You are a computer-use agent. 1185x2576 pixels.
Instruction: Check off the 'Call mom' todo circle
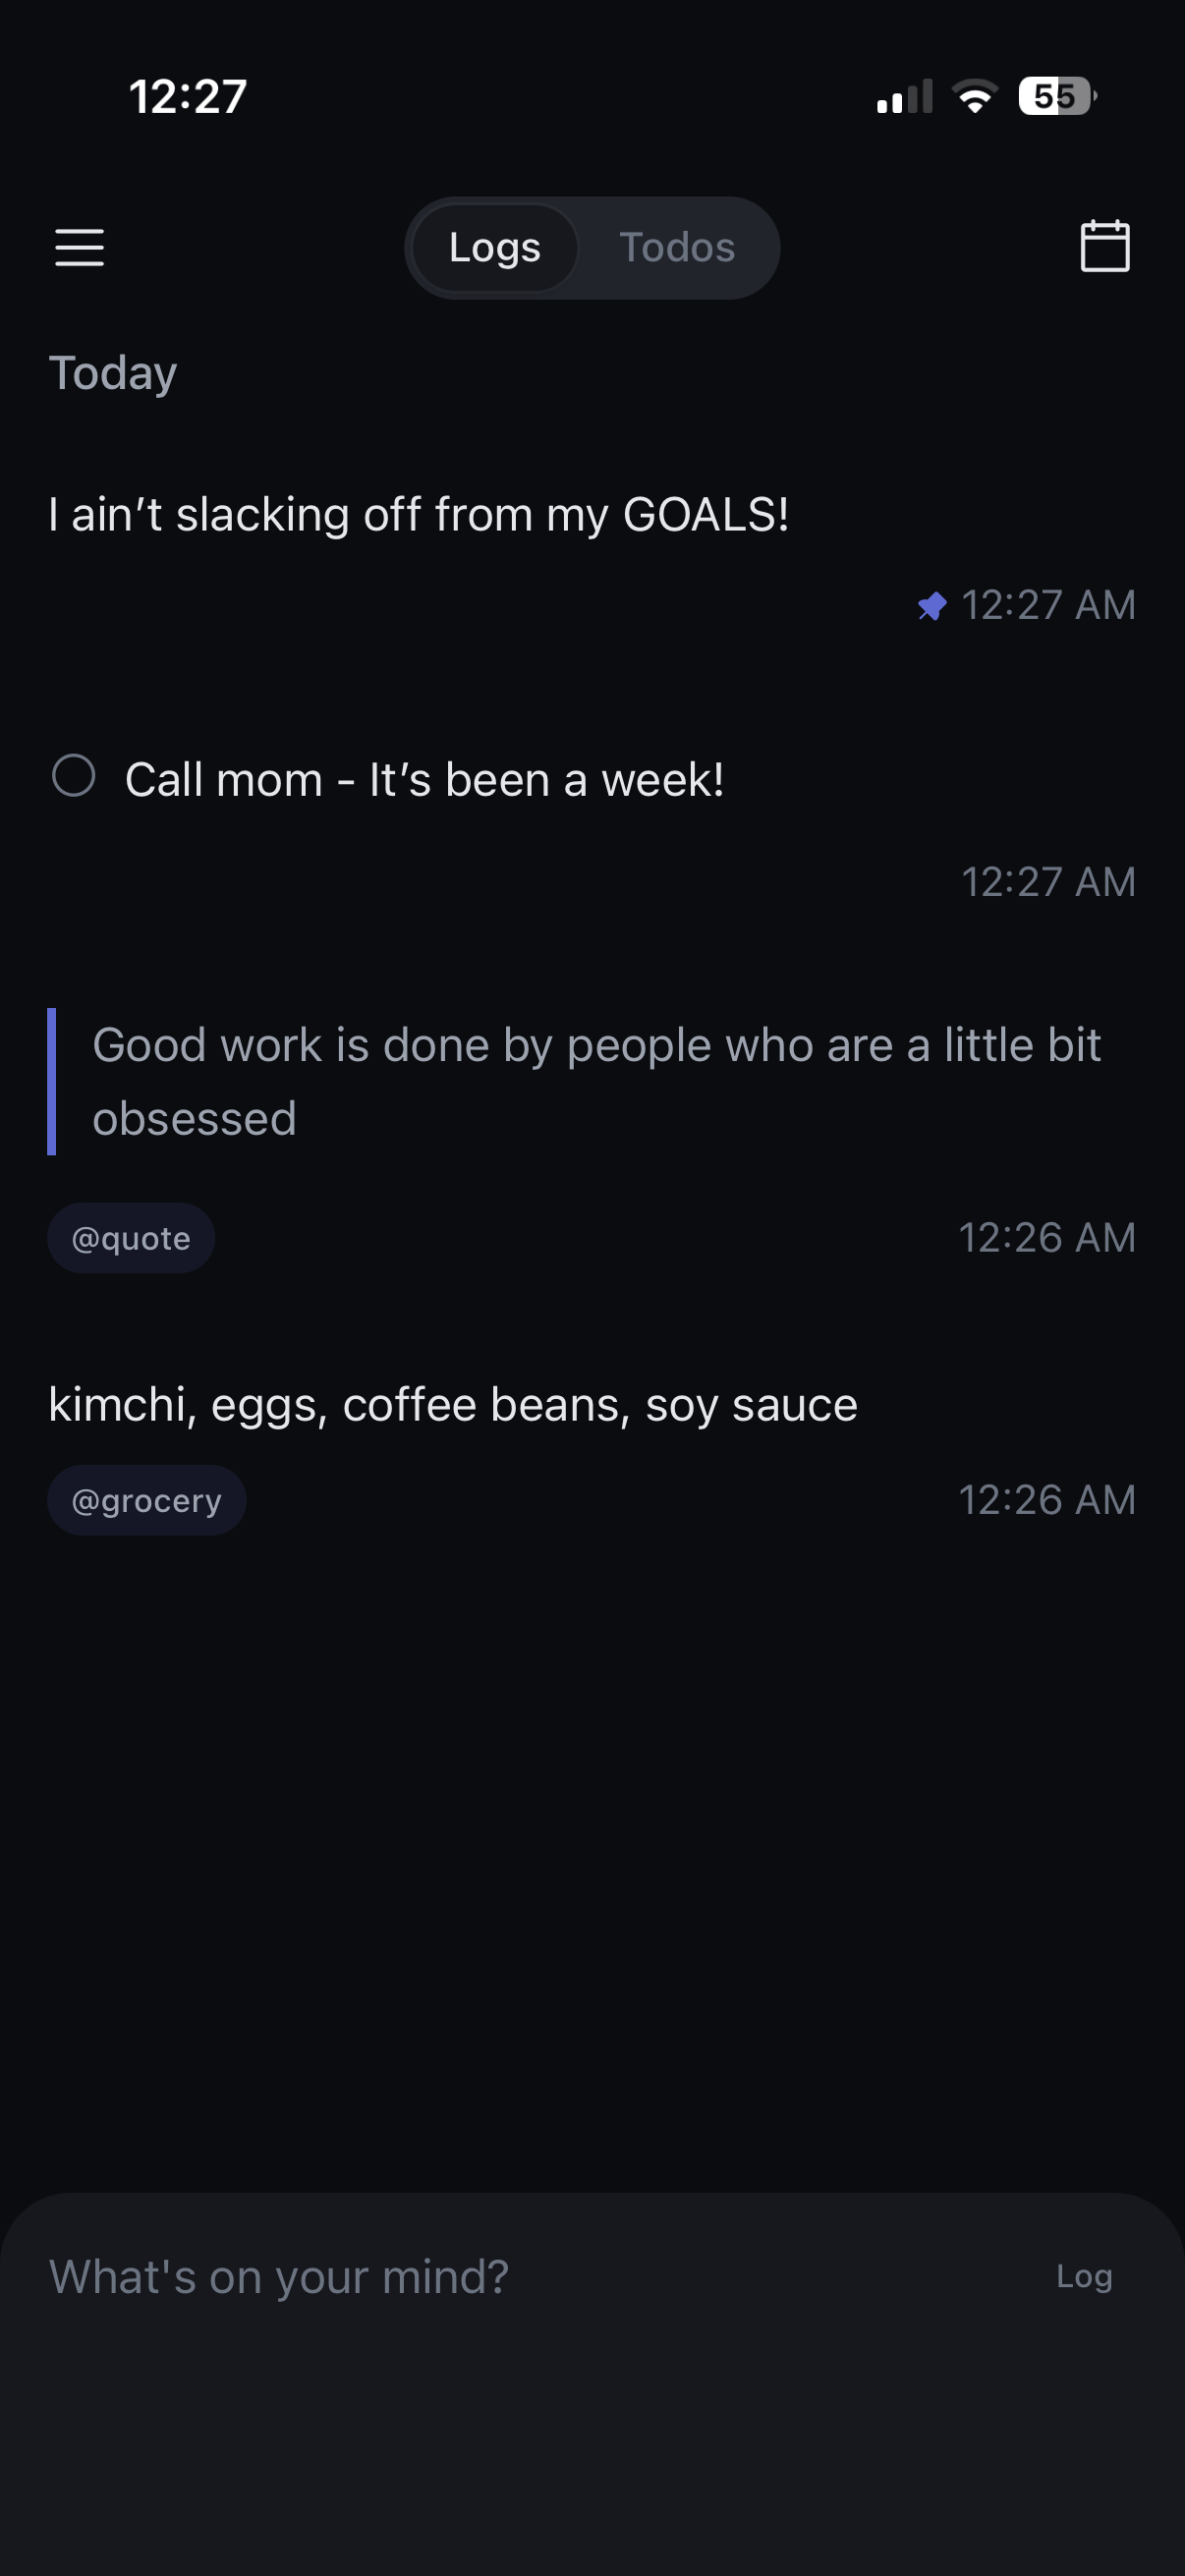[x=75, y=775]
